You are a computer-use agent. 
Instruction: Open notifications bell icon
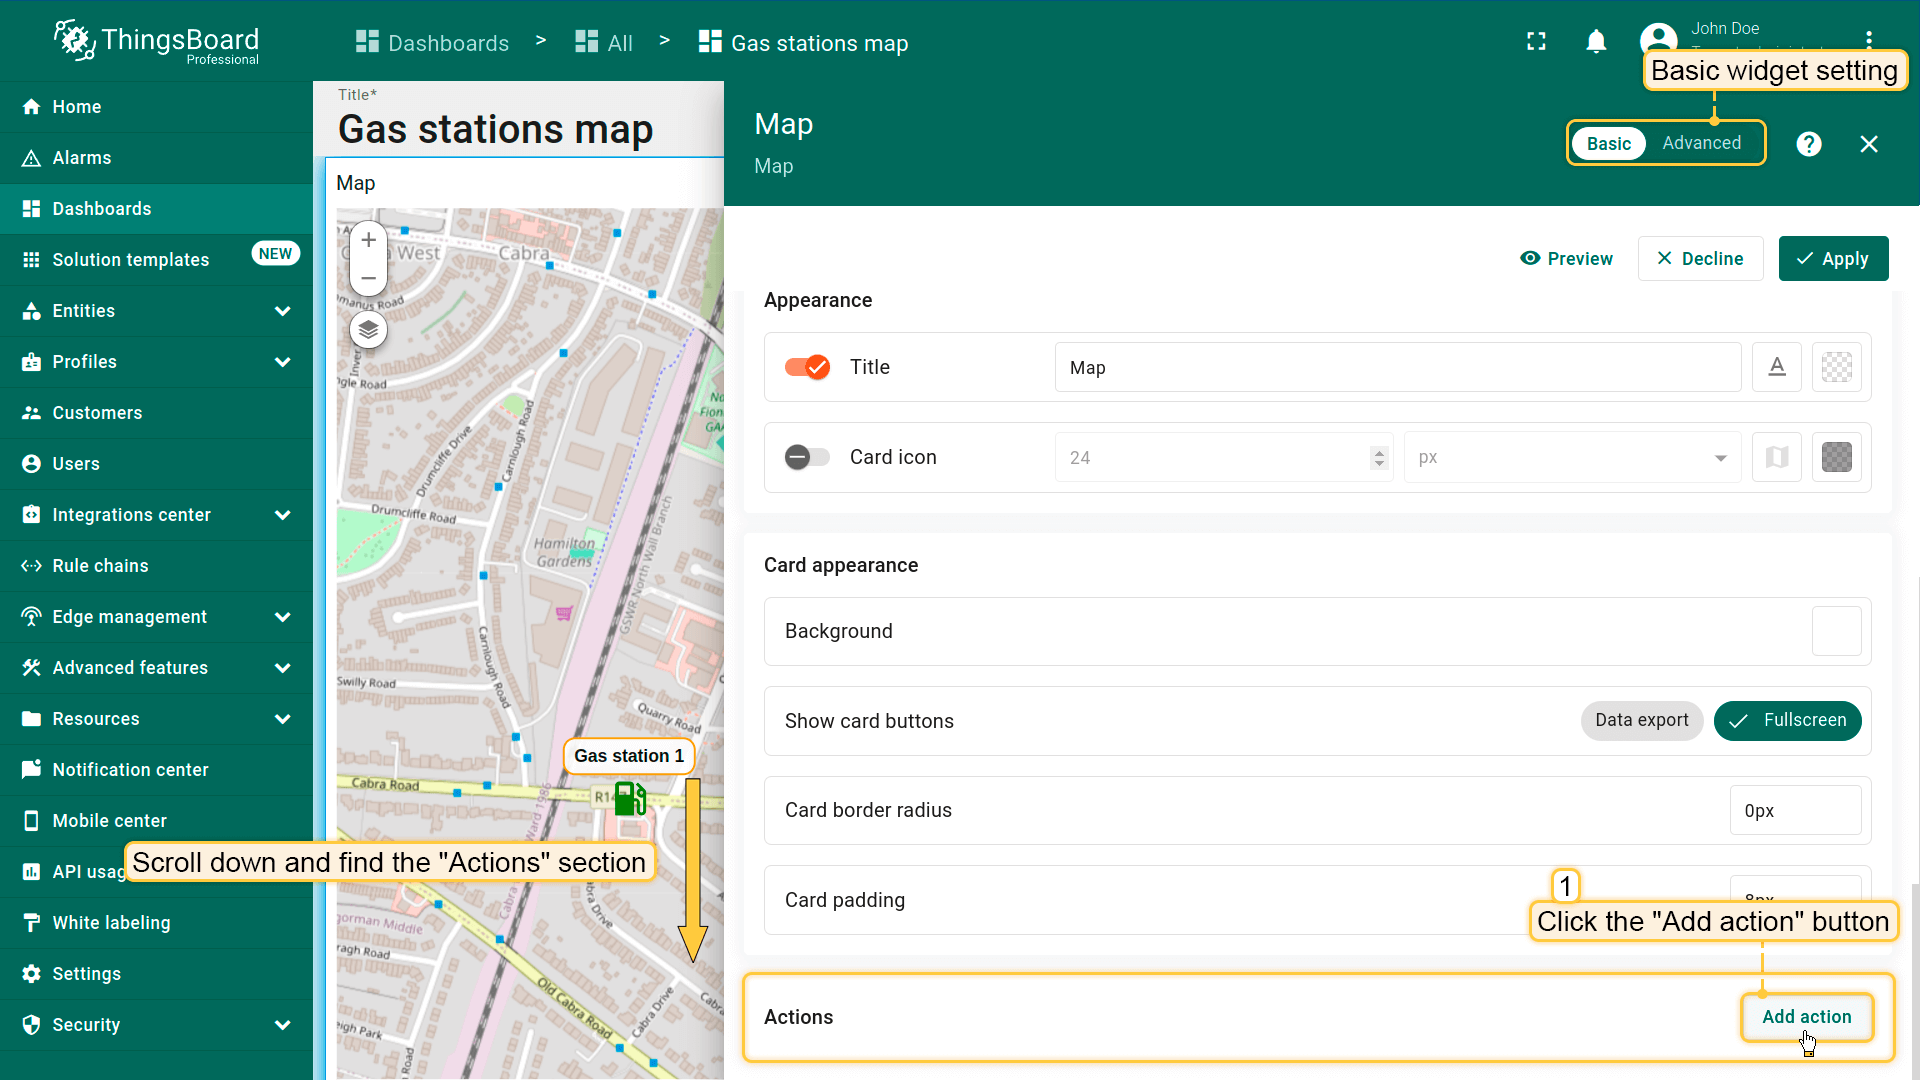pyautogui.click(x=1596, y=41)
